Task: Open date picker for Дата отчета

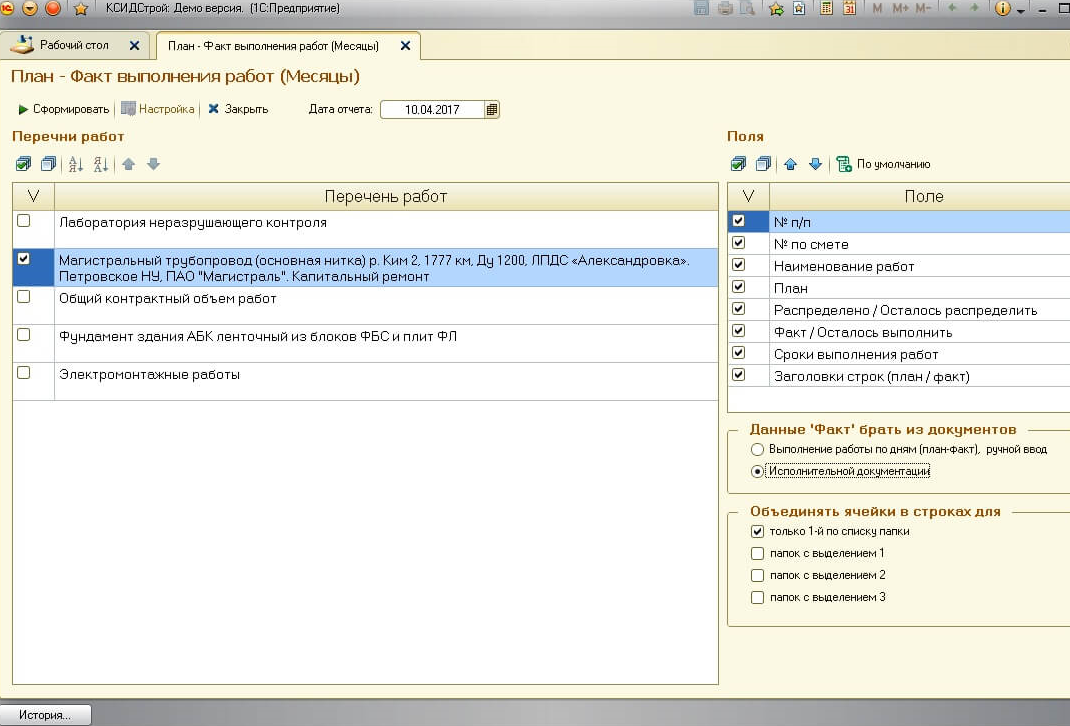Action: (492, 110)
